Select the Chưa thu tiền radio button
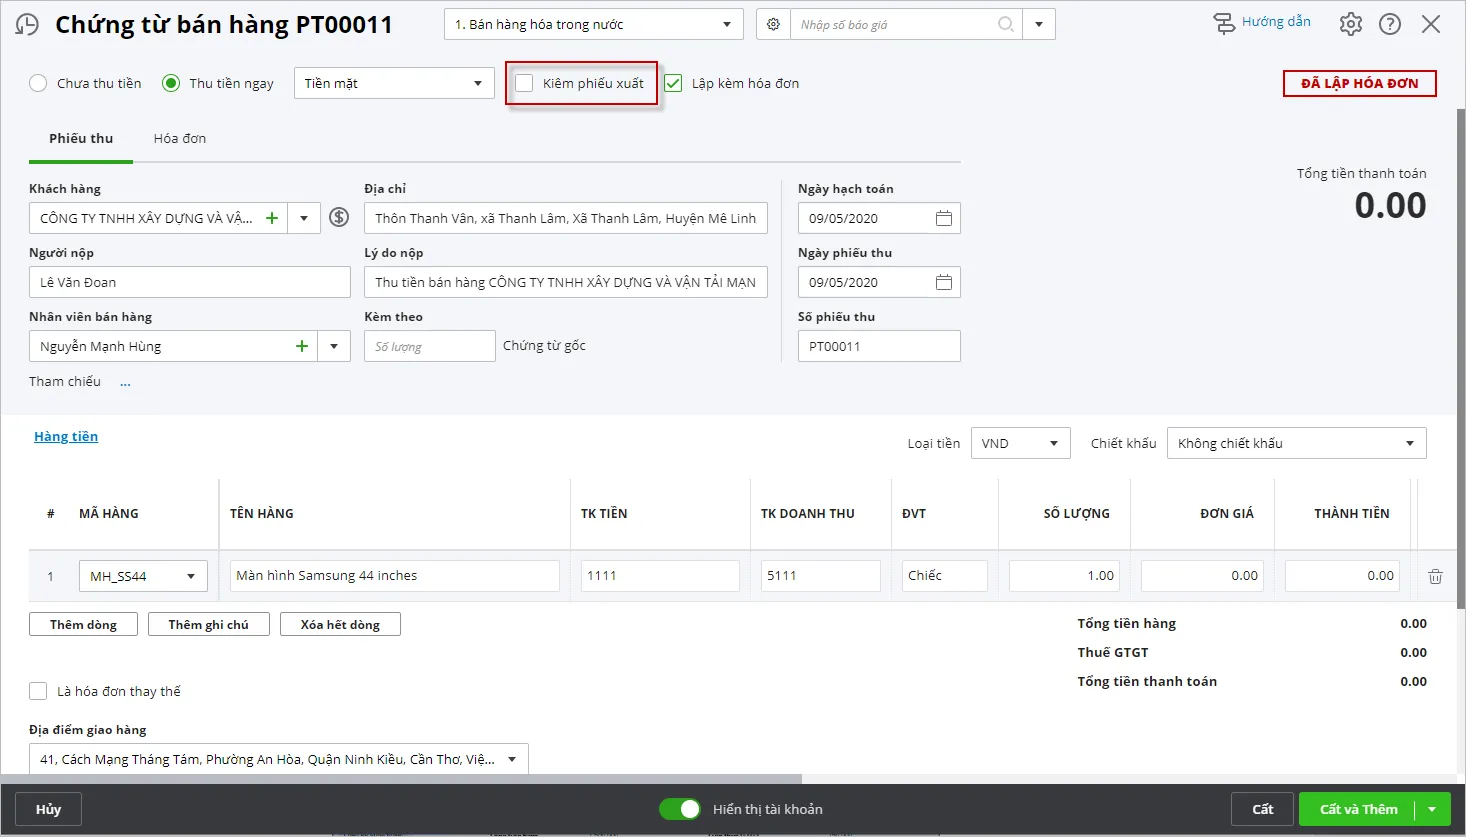 click(38, 83)
